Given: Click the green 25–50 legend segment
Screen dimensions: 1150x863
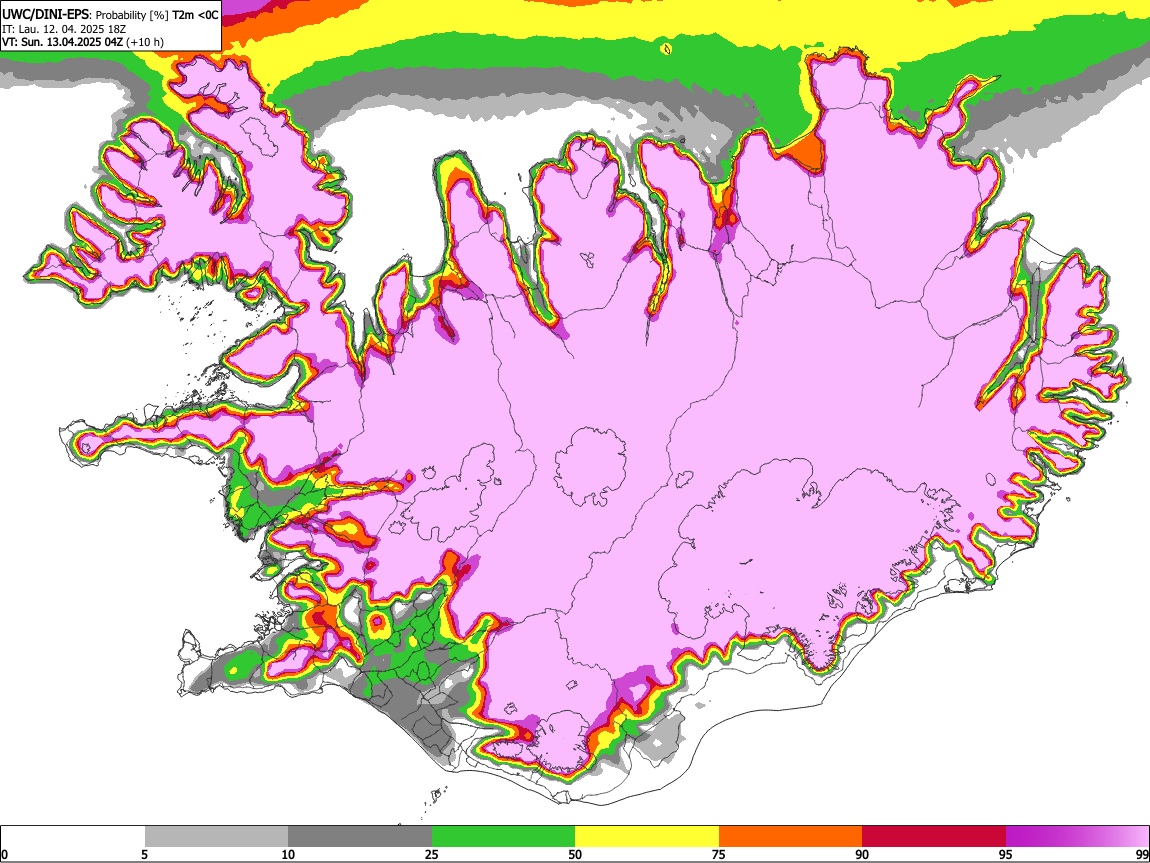Looking at the screenshot, I should 503,837.
